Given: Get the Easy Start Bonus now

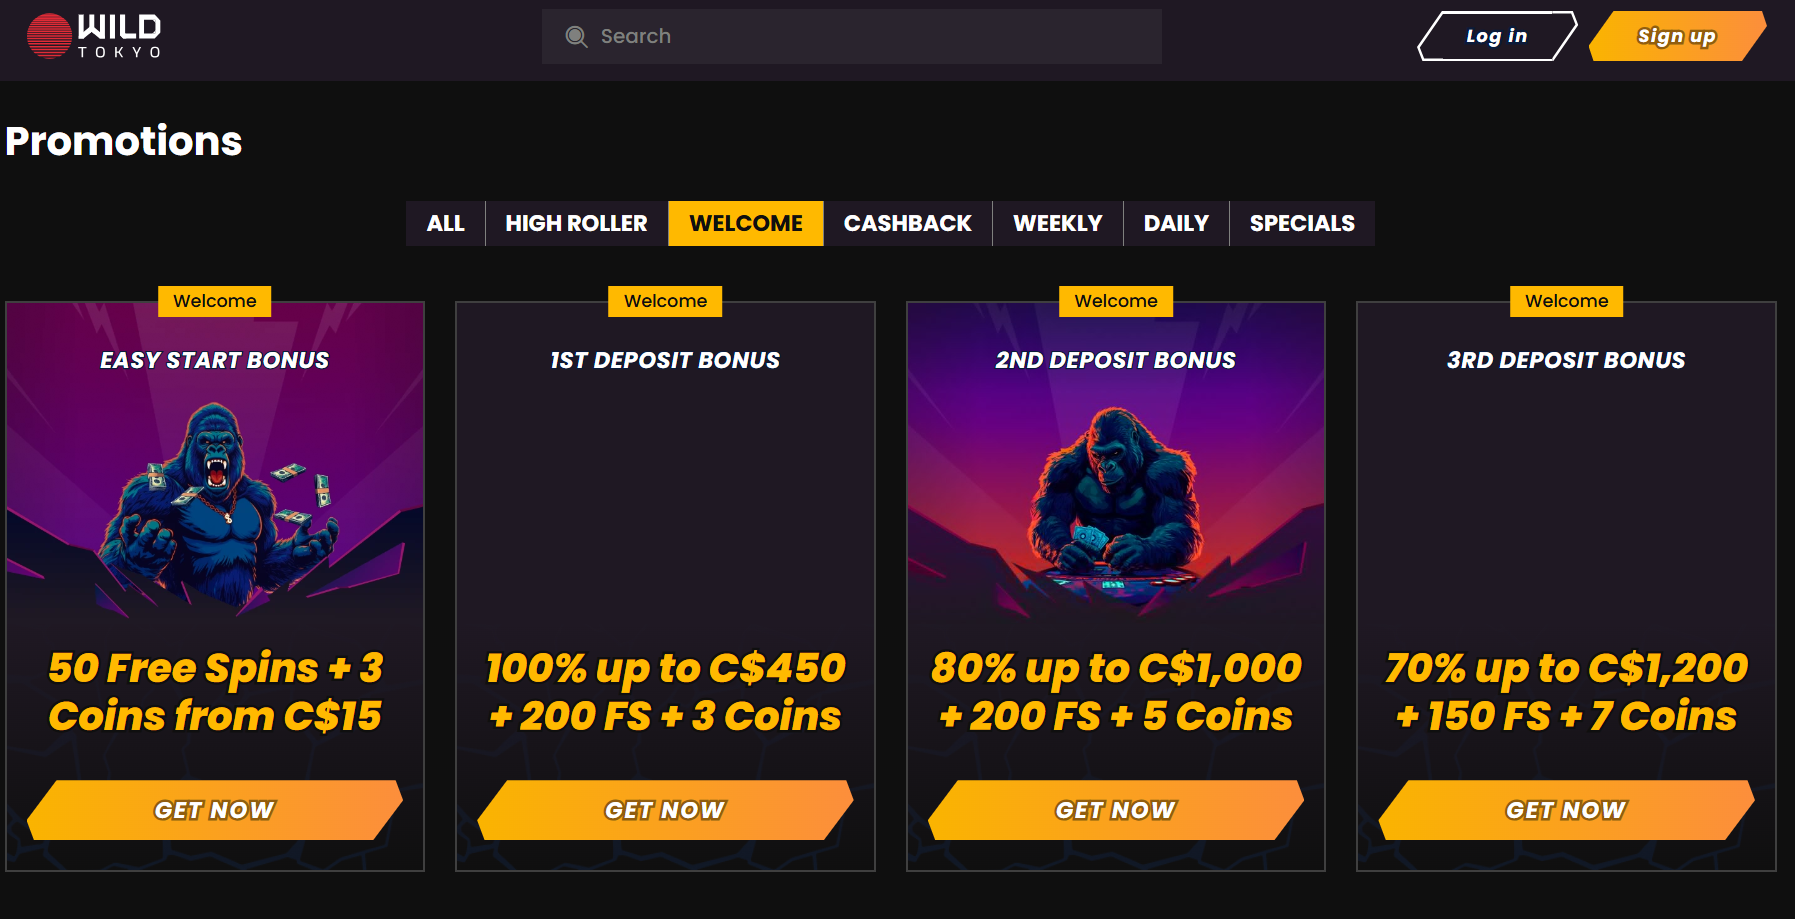Looking at the screenshot, I should tap(215, 810).
